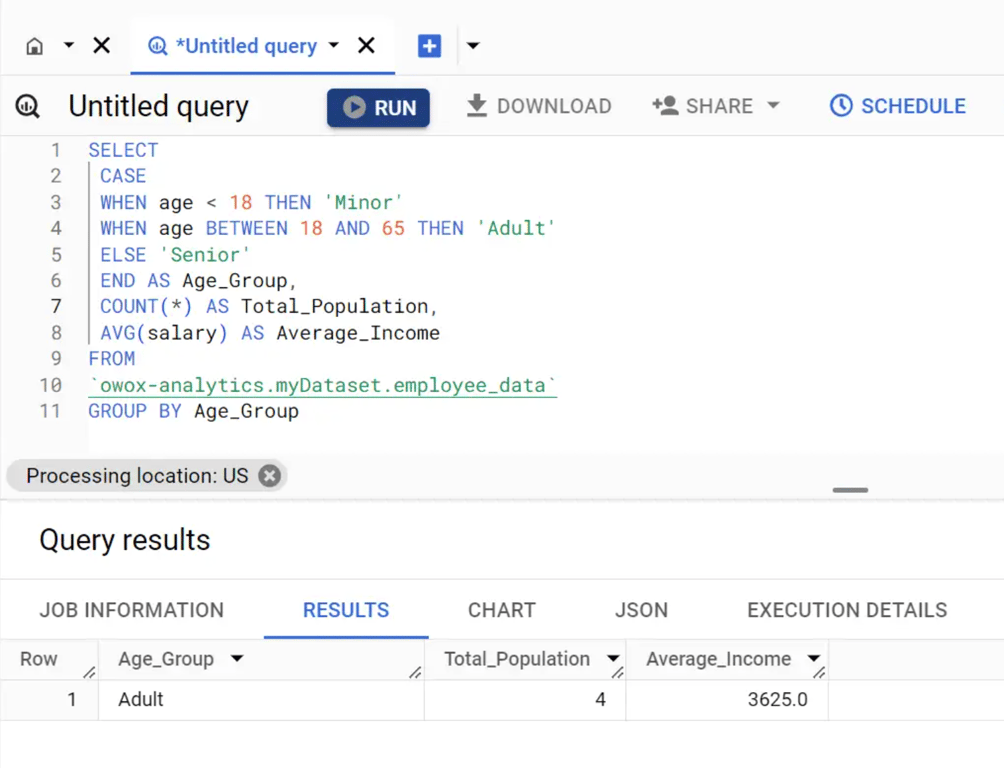Open the owox-analytics.myDataset.employee_data table link
This screenshot has width=1004, height=768.
[323, 386]
